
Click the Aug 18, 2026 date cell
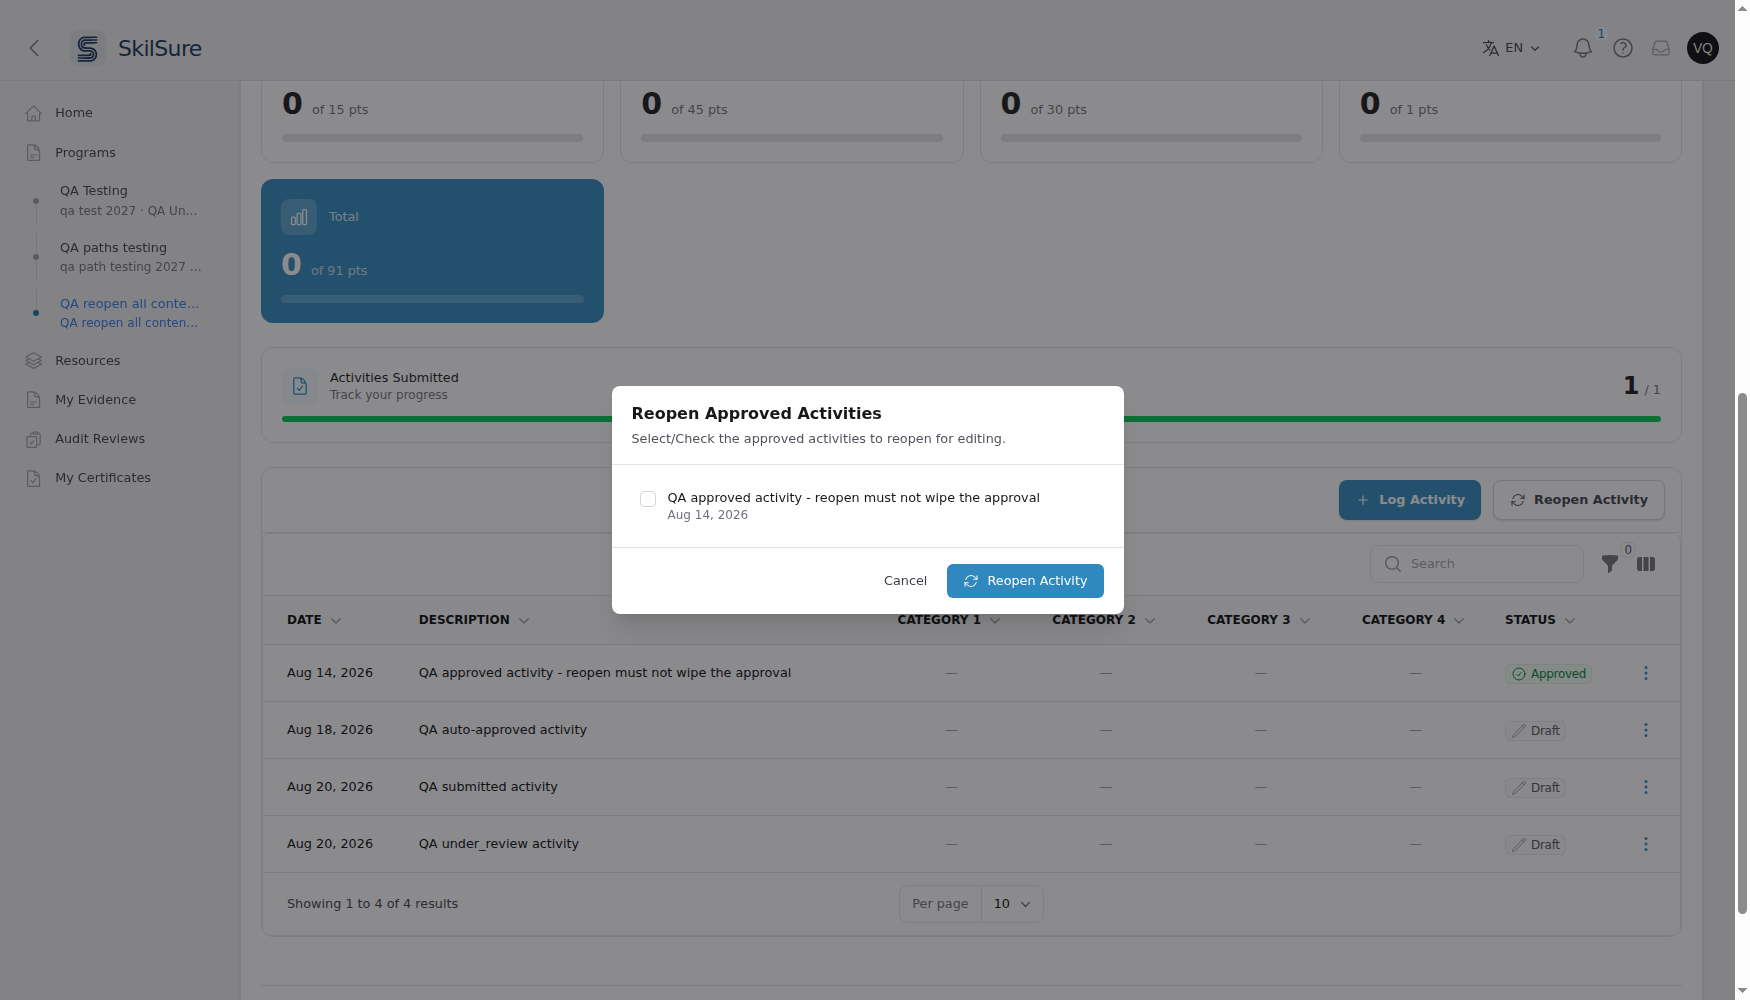(330, 730)
